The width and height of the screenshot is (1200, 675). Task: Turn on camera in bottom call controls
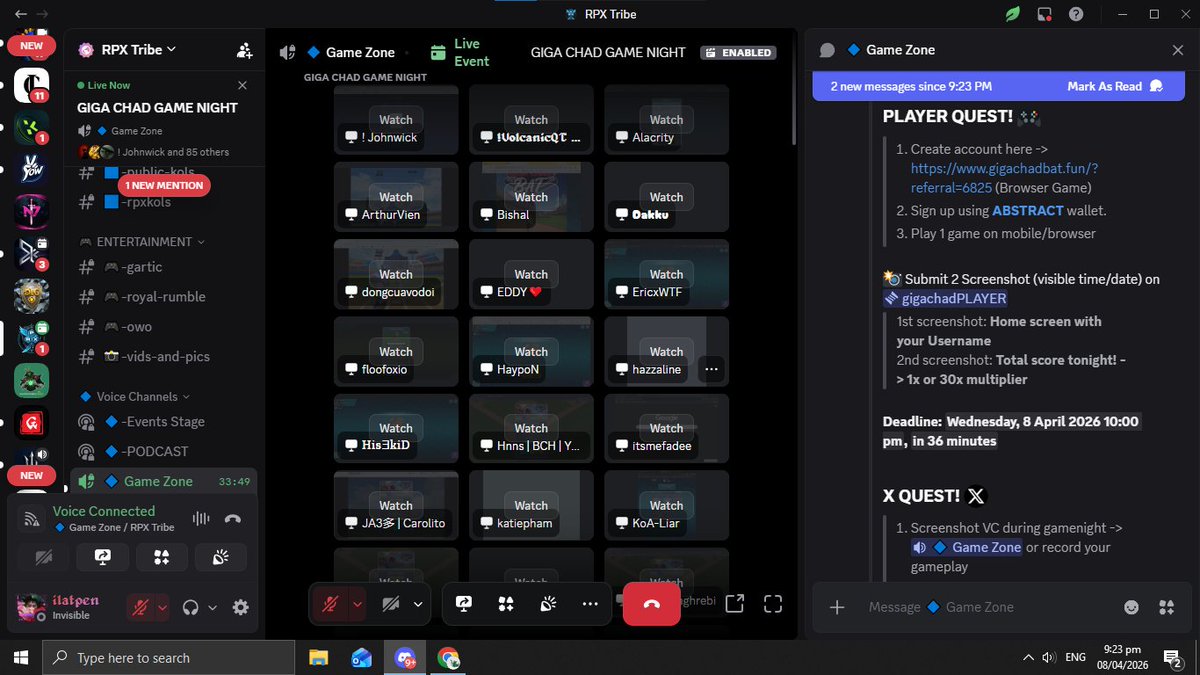390,604
